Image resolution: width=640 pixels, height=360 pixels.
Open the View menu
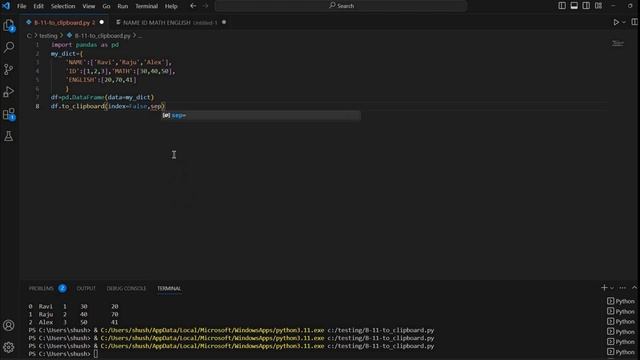tap(89, 6)
